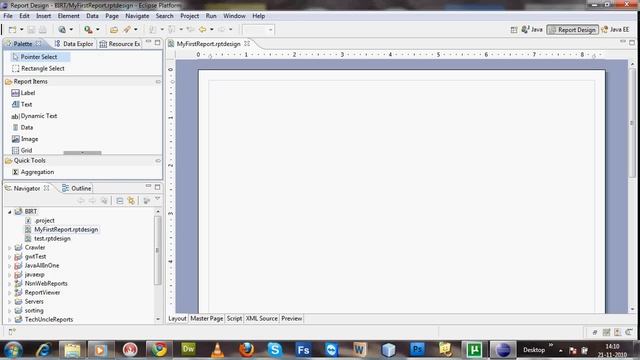The height and width of the screenshot is (360, 640).
Task: Switch to the XML Source tab
Action: pos(262,318)
